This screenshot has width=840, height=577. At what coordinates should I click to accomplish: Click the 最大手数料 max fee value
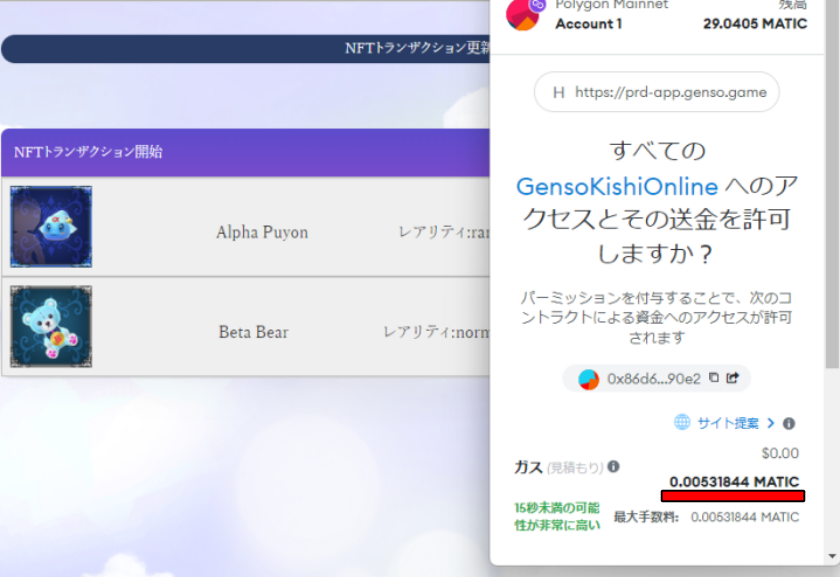pos(745,517)
